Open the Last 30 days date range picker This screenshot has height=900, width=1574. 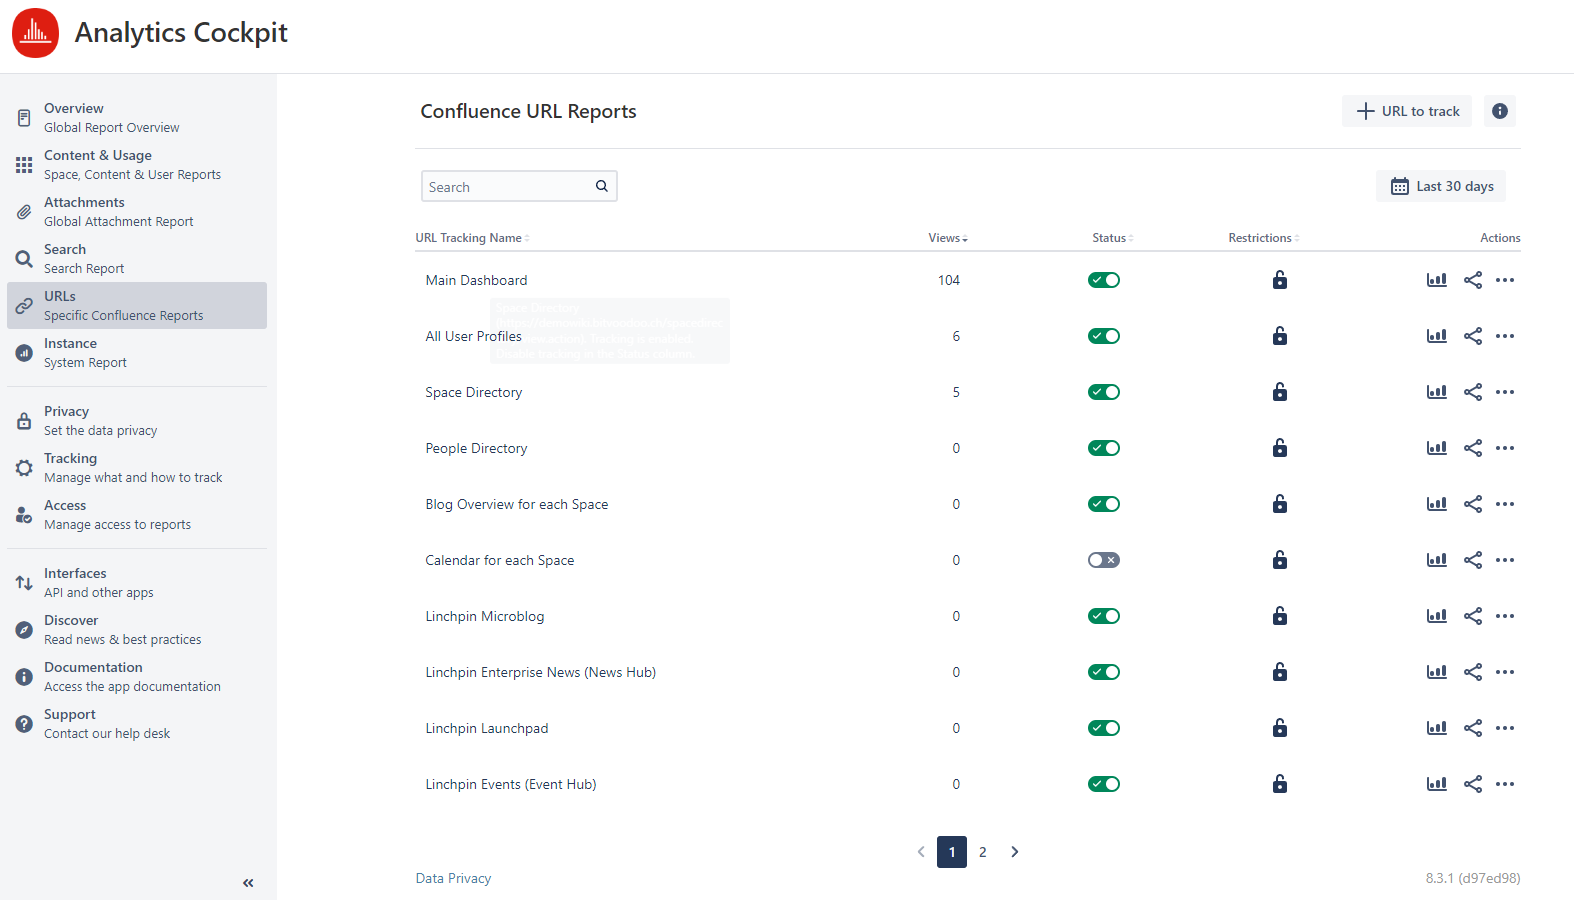(1441, 186)
